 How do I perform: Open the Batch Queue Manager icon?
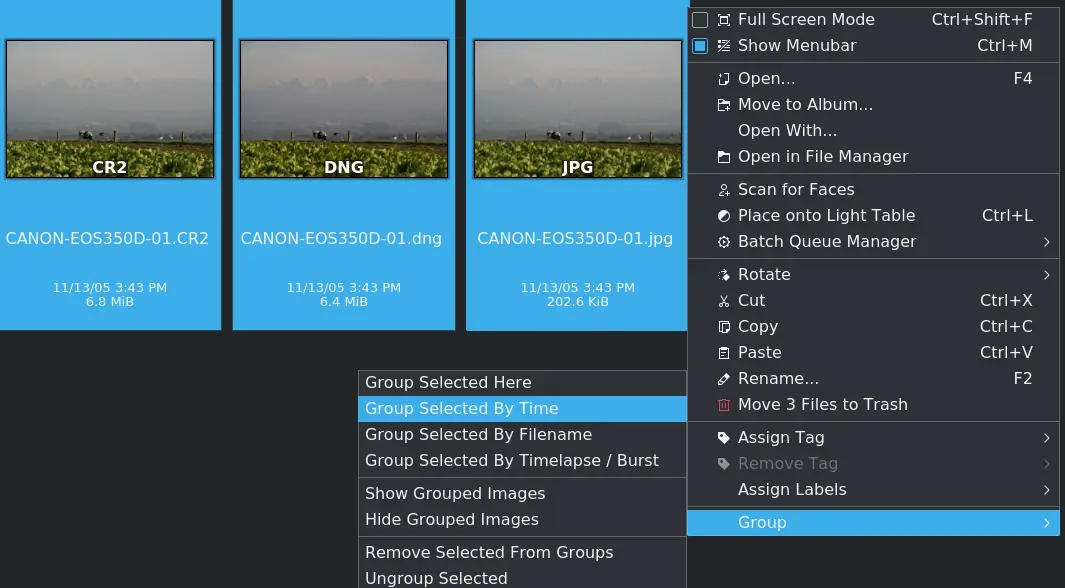click(x=723, y=241)
